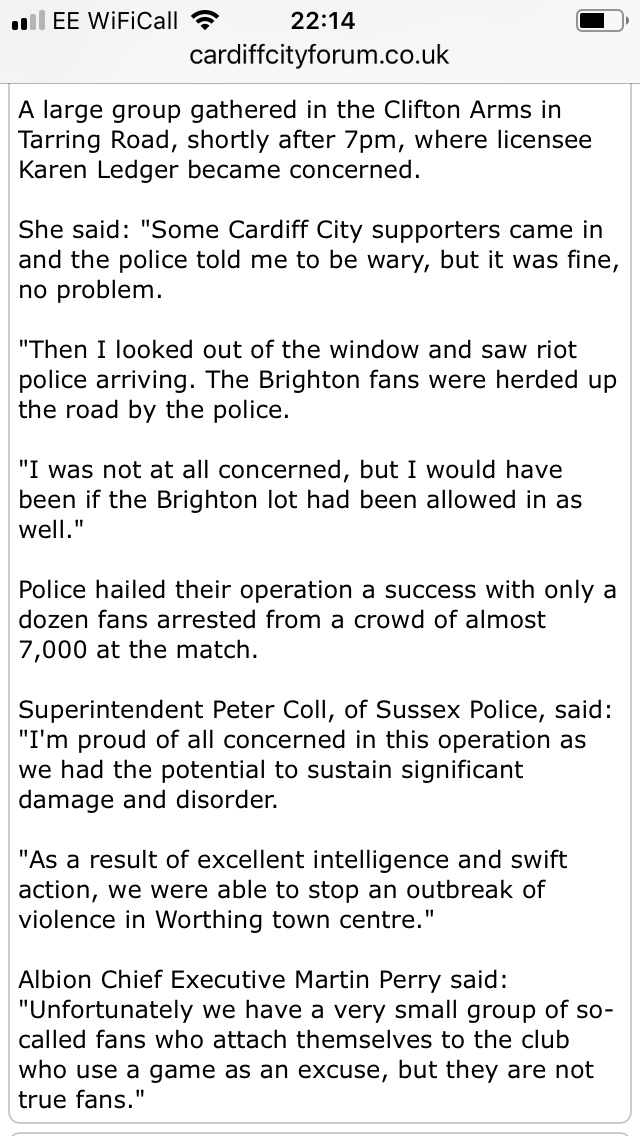Tap the battery level icon
Image resolution: width=640 pixels, height=1136 pixels.
602,20
